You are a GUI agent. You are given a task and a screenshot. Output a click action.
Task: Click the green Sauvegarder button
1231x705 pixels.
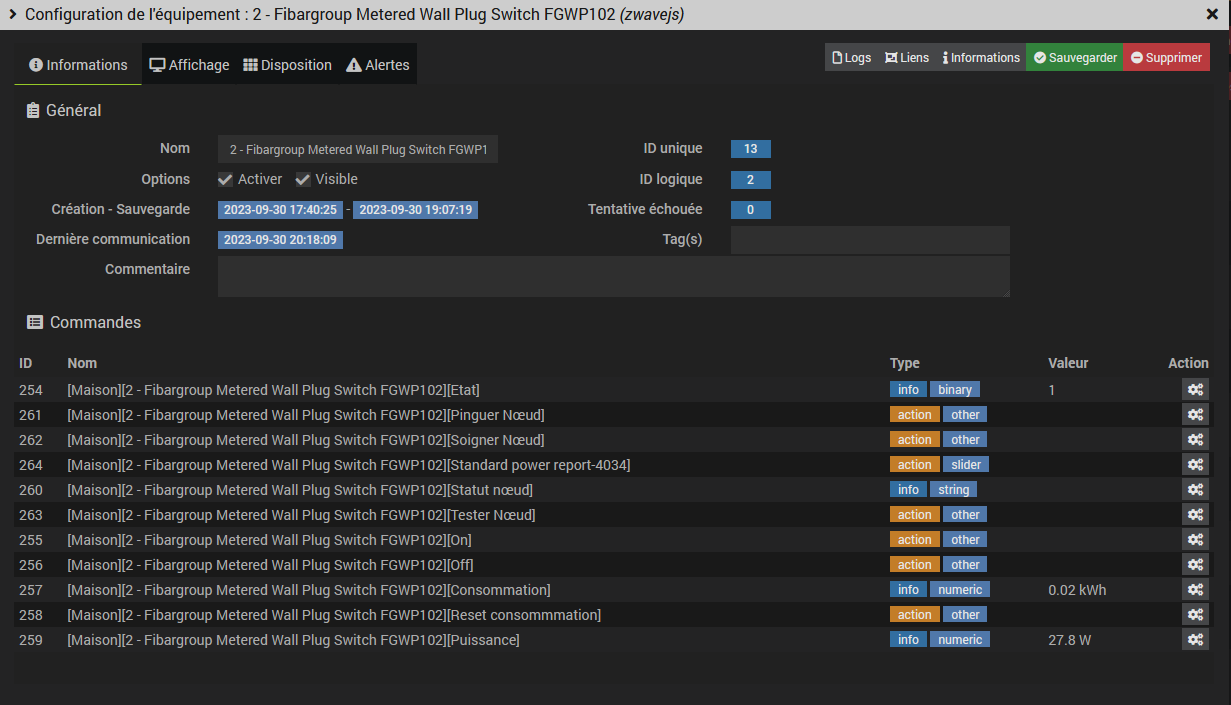[x=1074, y=58]
